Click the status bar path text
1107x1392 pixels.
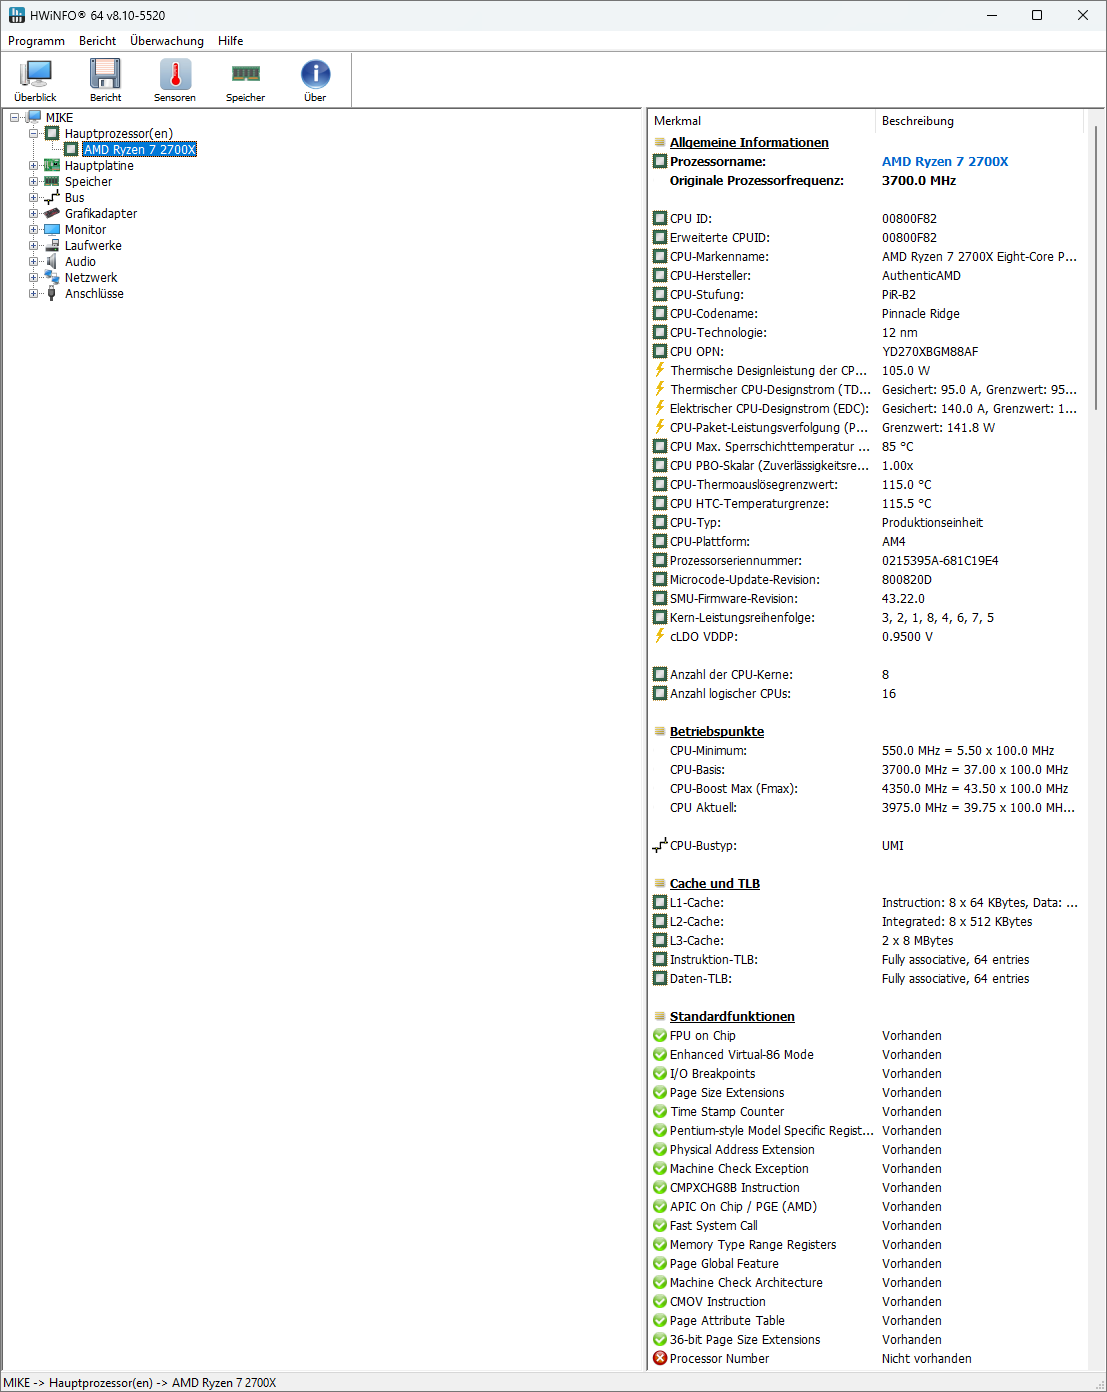(x=140, y=1383)
